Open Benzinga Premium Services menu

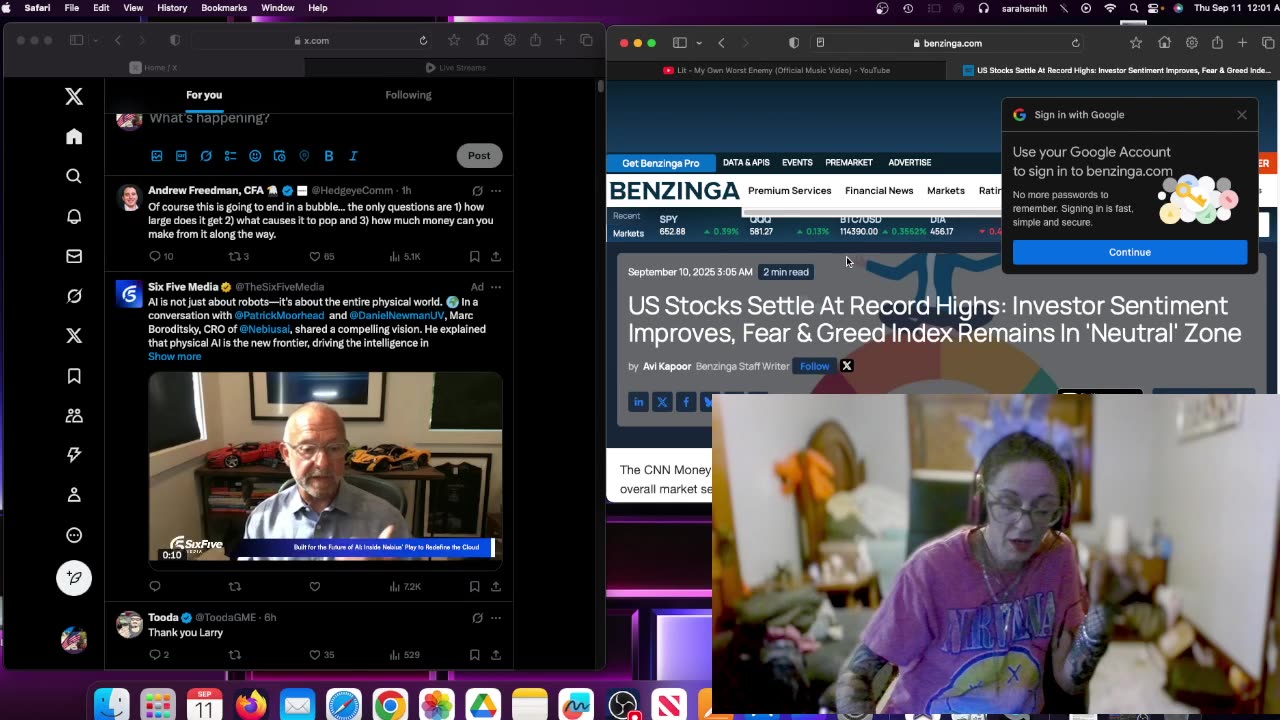pos(789,191)
